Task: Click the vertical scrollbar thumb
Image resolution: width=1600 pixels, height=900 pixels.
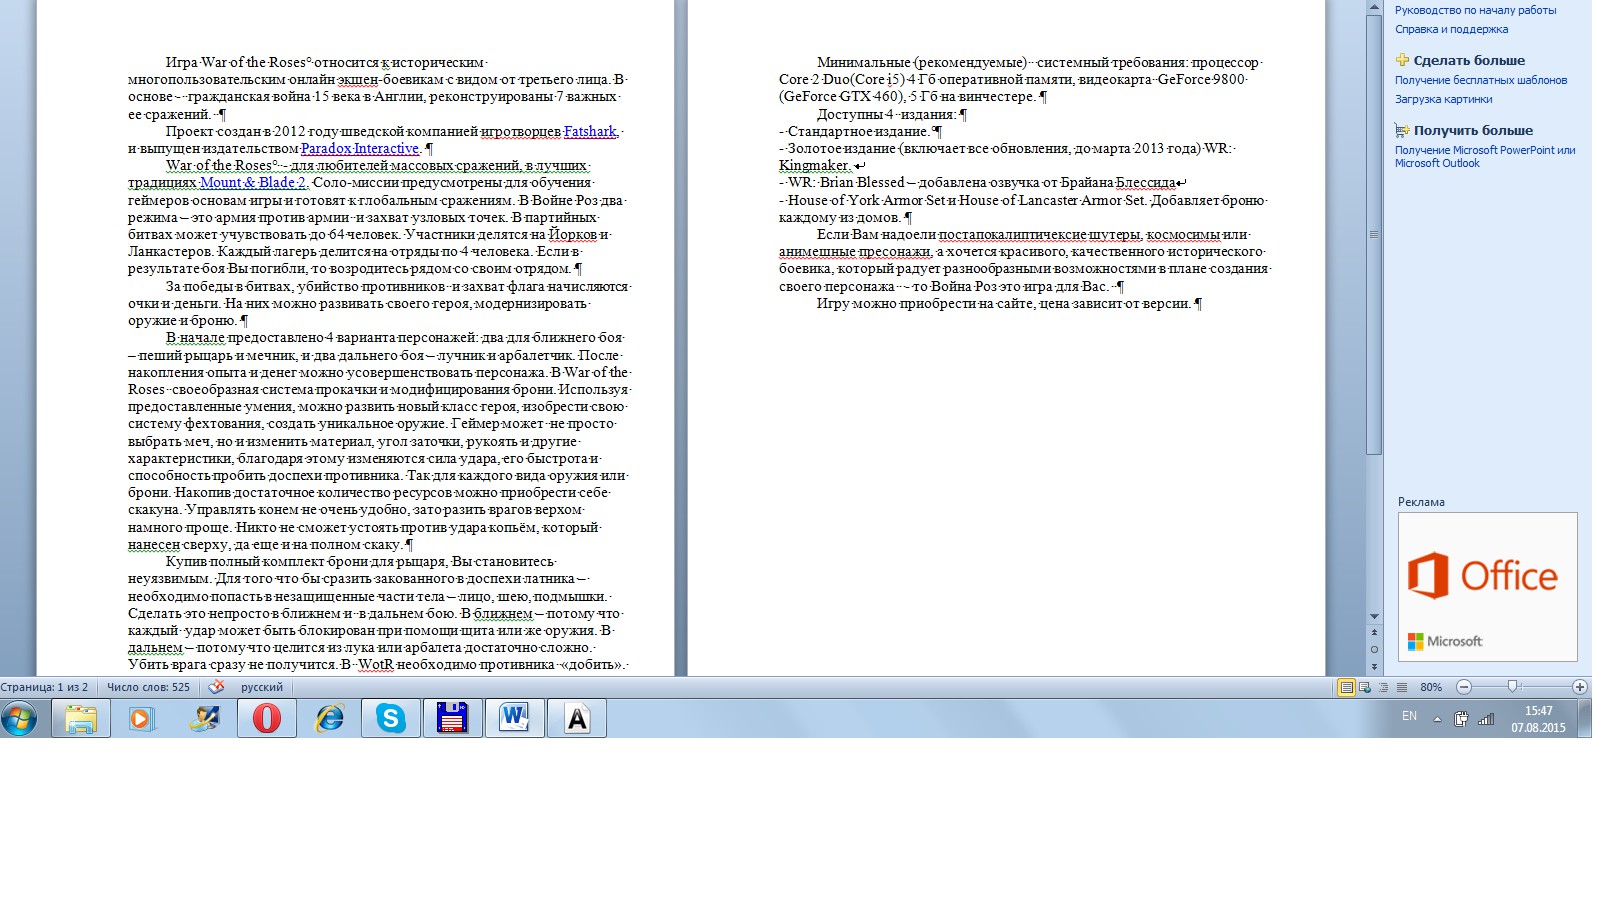Action: [x=1374, y=235]
